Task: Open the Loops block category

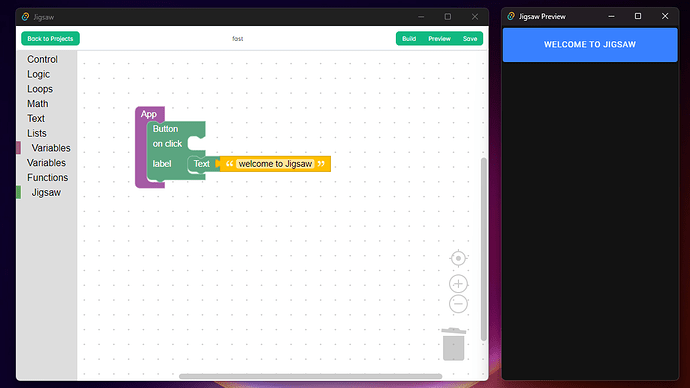Action: tap(40, 89)
